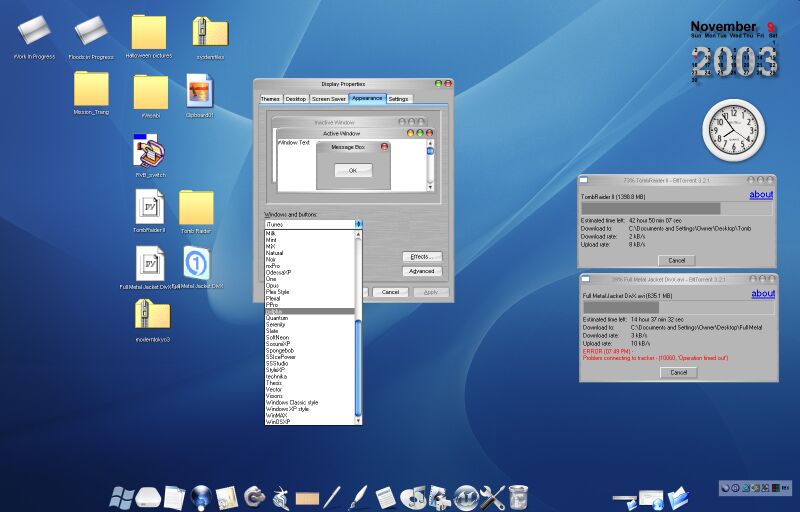Select the Clipboard01 image file icon
The height and width of the screenshot is (512, 800).
199,90
